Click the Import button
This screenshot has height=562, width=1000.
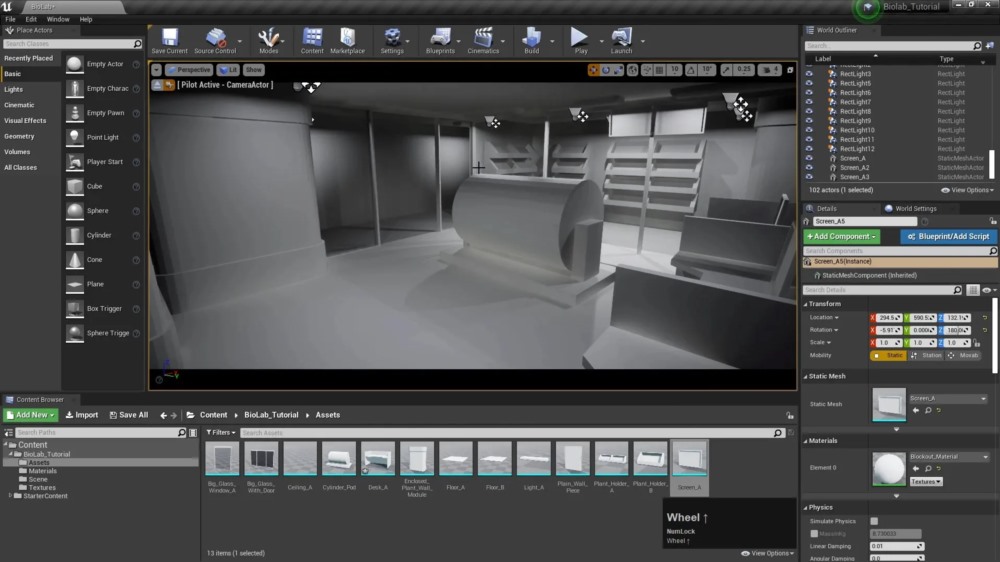[82, 415]
